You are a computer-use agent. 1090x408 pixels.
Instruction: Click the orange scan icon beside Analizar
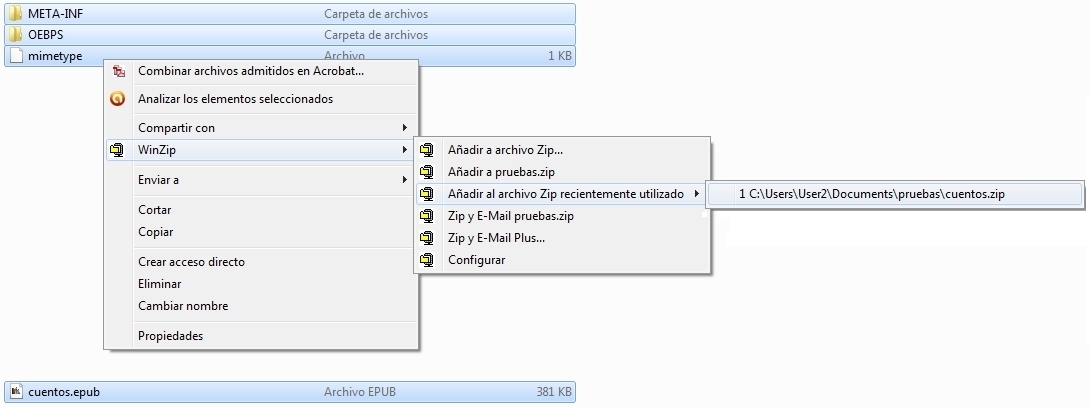pos(117,99)
